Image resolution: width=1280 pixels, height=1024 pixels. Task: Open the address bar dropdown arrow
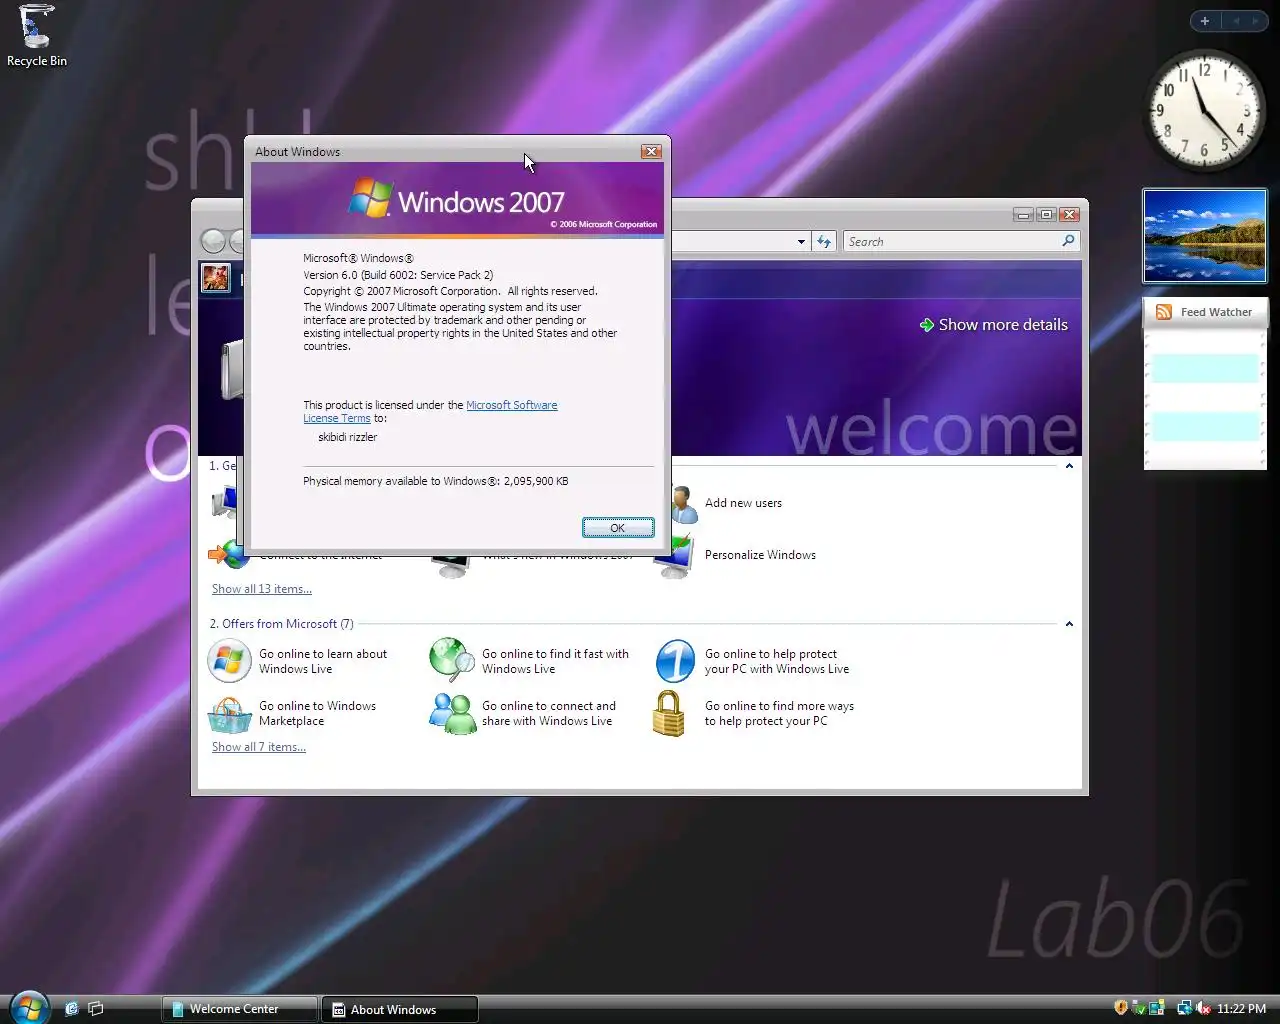(x=801, y=241)
